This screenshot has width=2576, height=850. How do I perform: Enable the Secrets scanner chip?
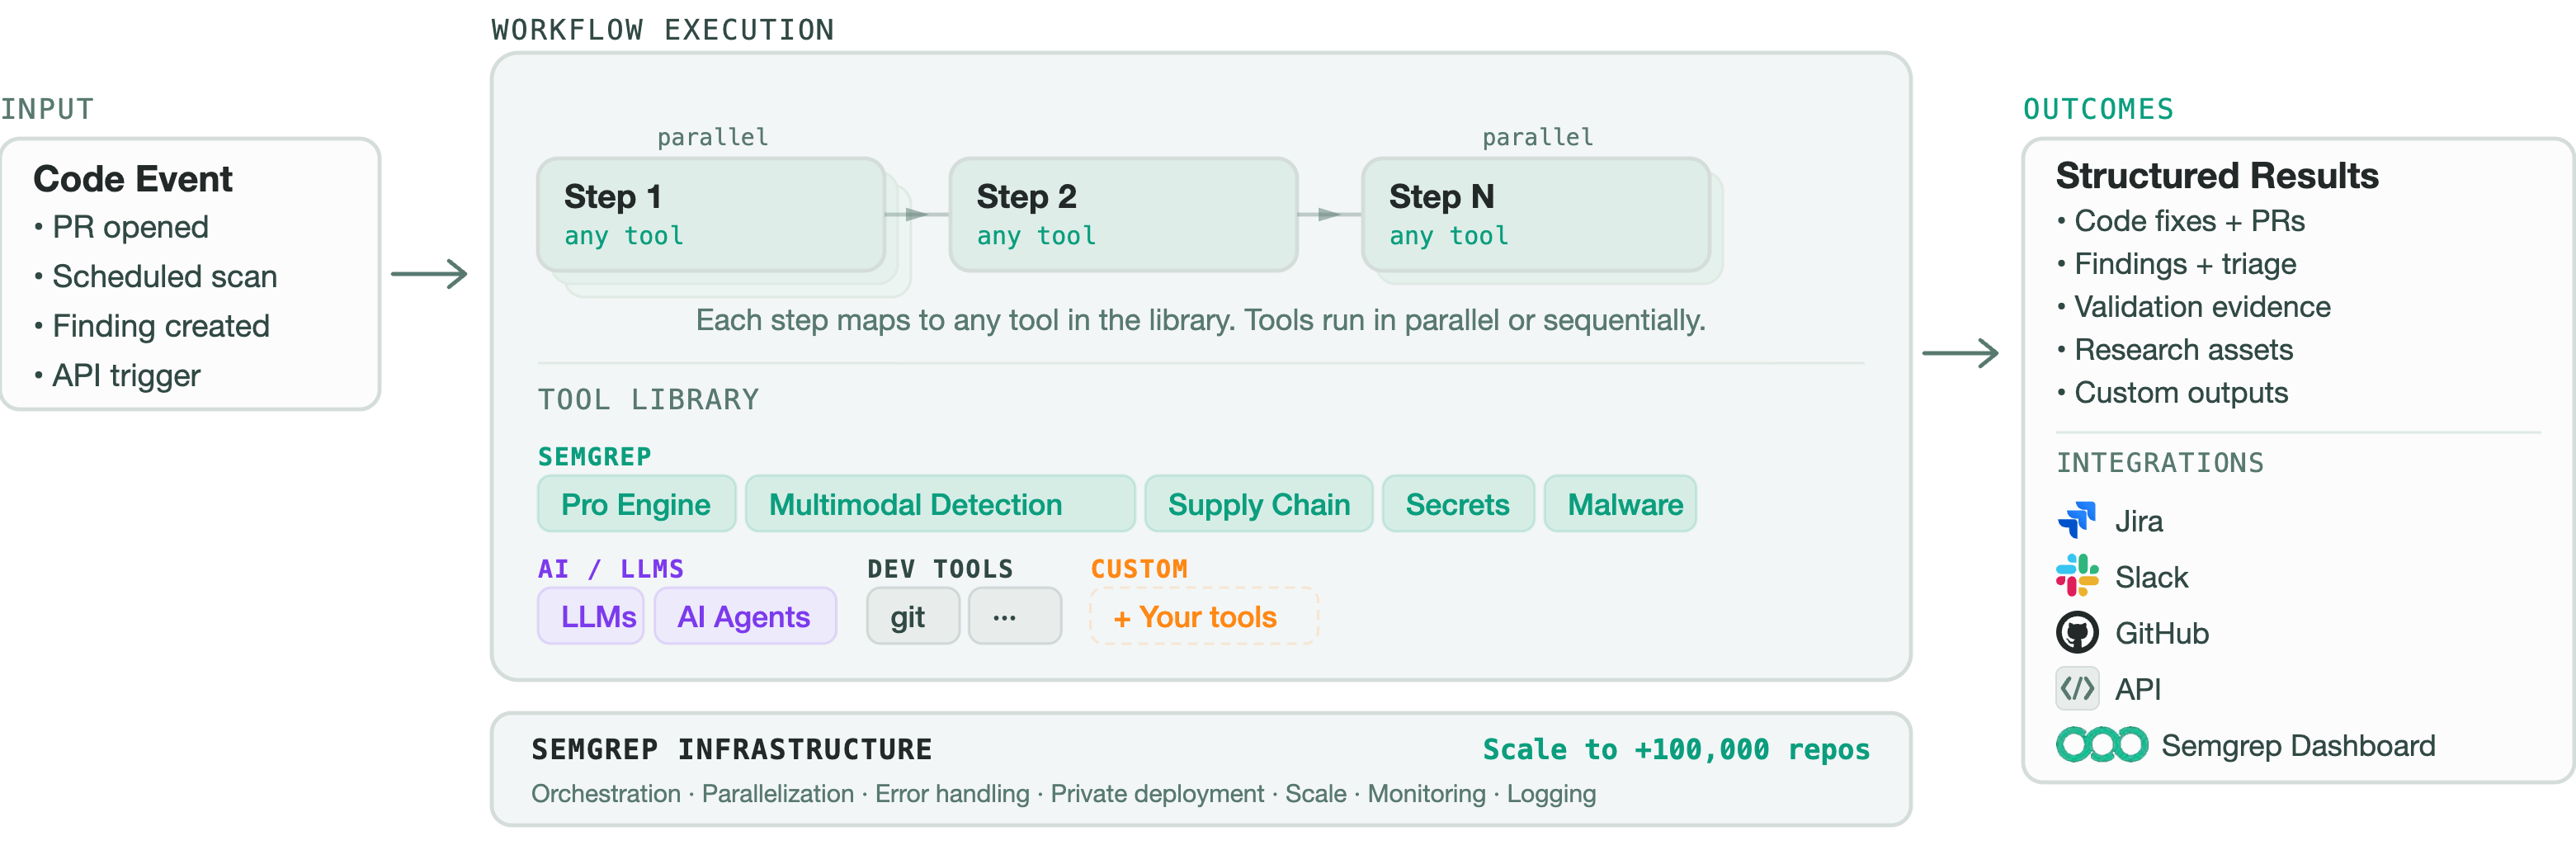click(1458, 504)
